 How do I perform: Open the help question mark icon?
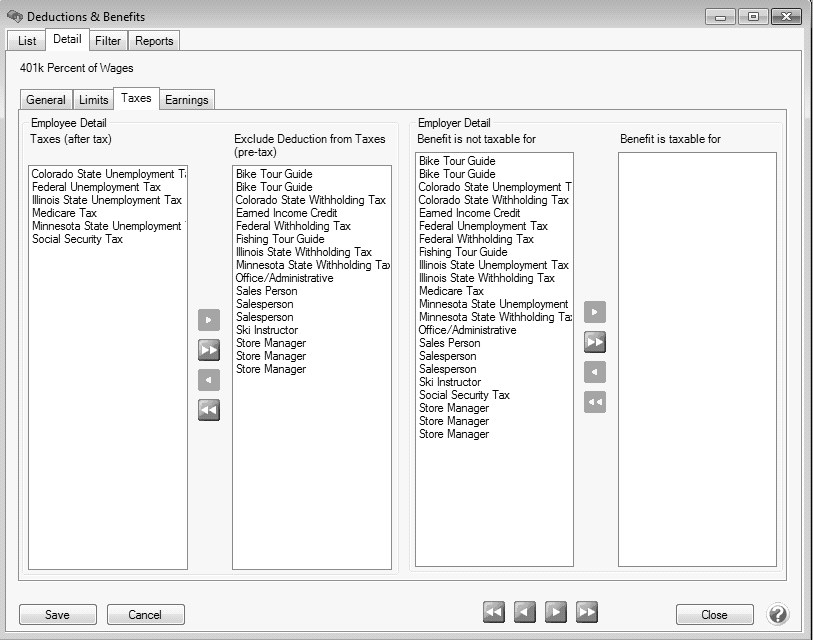(778, 614)
